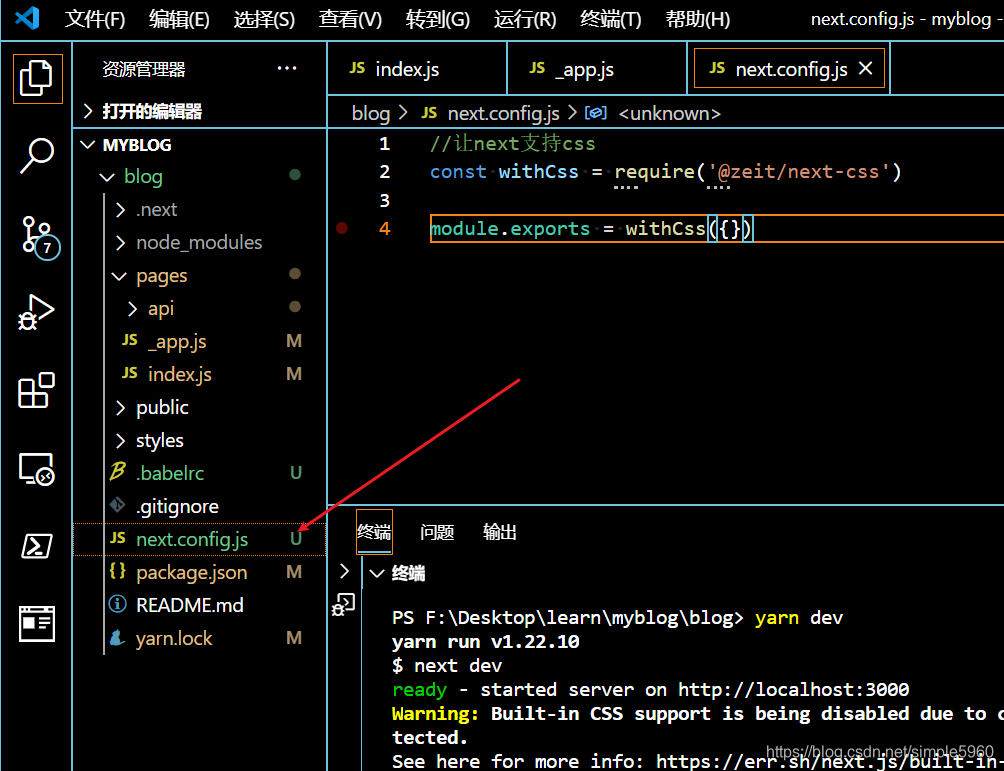Open the bottom layout icon in activity bar
The width and height of the screenshot is (1004, 771).
pos(36,624)
